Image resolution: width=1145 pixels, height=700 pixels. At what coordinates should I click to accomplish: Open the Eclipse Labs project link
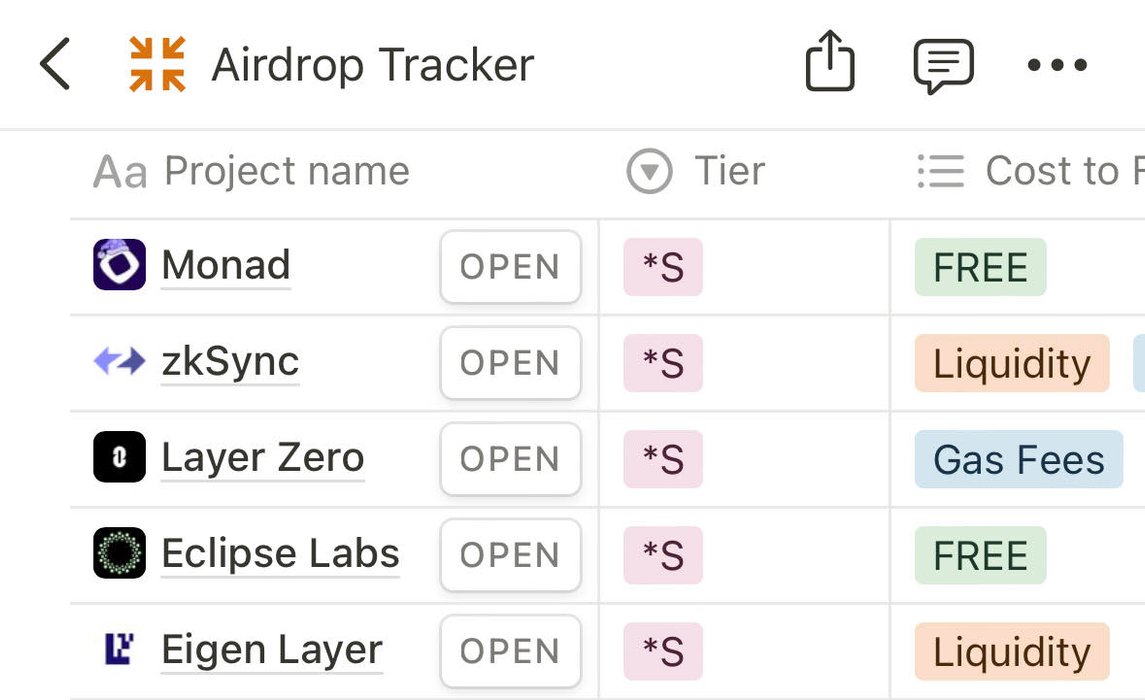[280, 554]
